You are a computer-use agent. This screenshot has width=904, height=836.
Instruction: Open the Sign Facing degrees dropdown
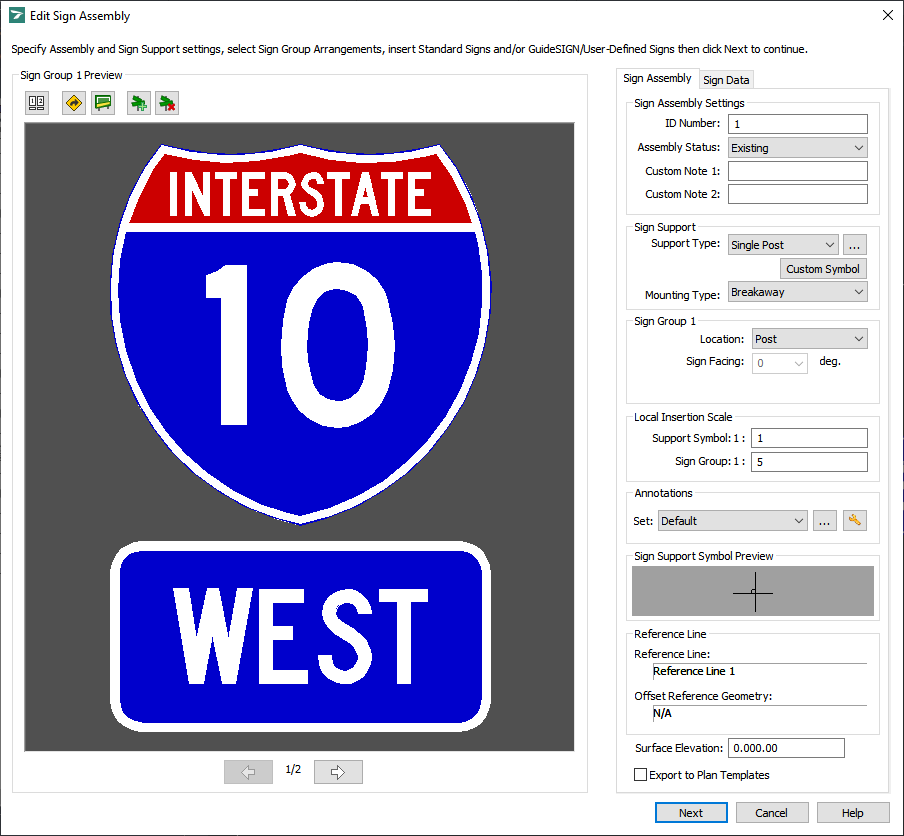tap(779, 363)
